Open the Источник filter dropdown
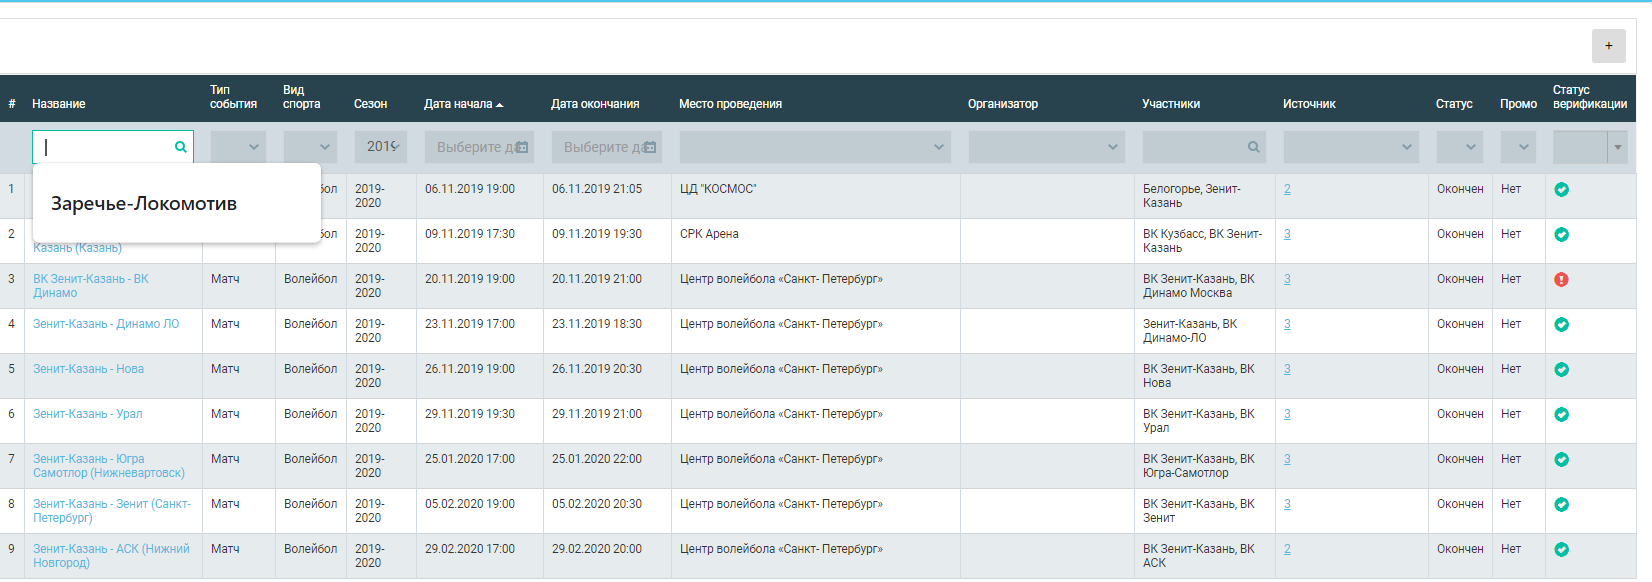 [1351, 147]
